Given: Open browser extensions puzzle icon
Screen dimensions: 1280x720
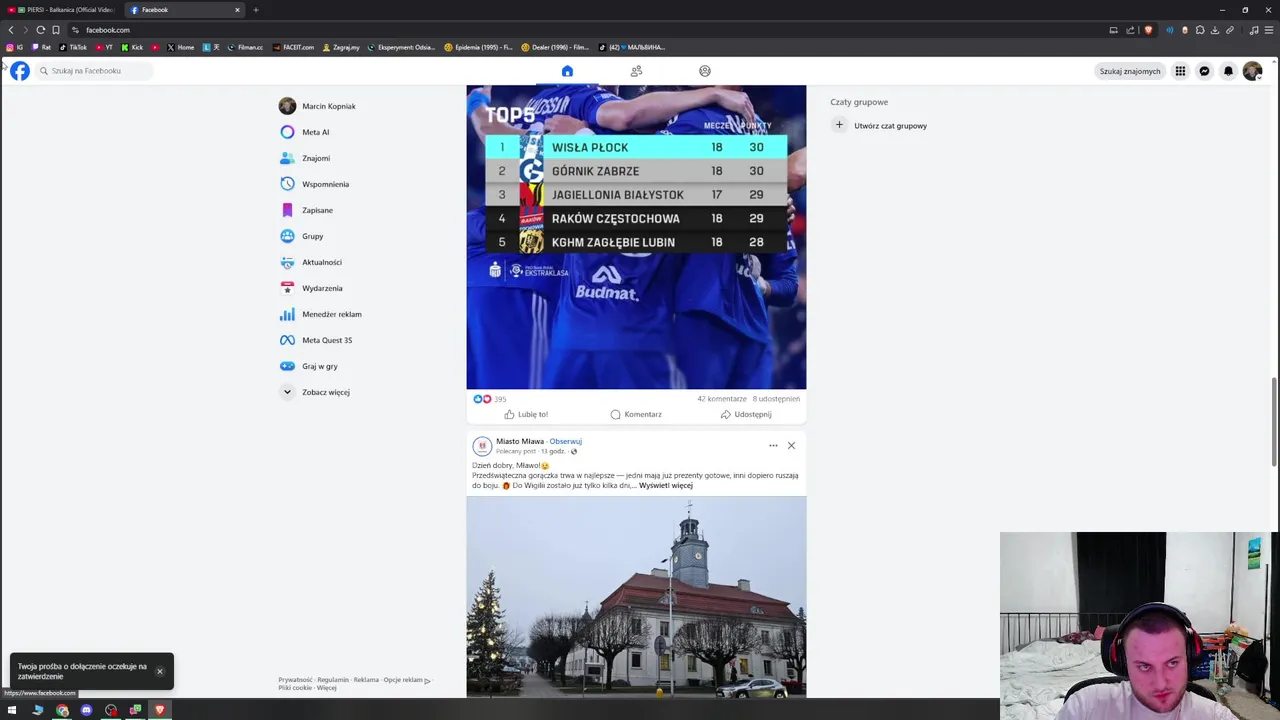Looking at the screenshot, I should (x=1200, y=30).
